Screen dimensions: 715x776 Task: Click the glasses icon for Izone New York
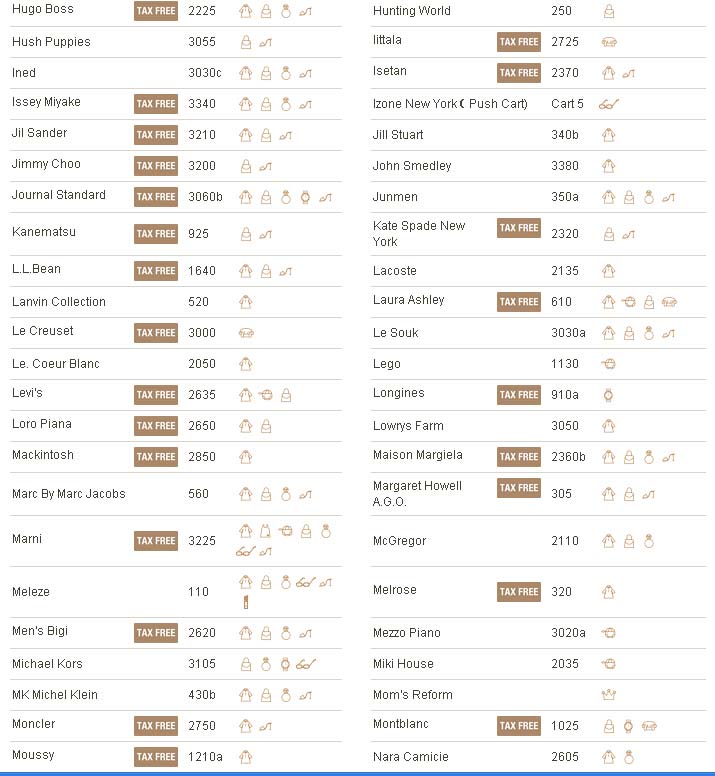click(x=609, y=104)
